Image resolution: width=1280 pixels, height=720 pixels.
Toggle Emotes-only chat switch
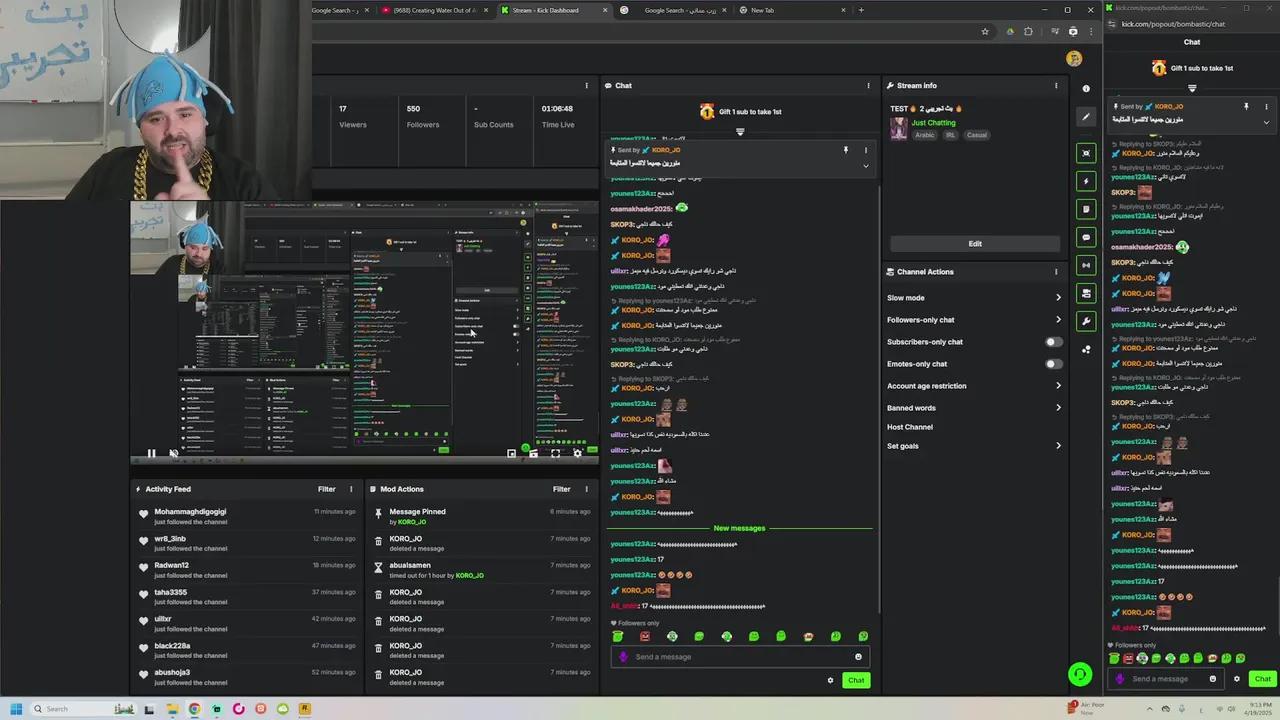1053,364
